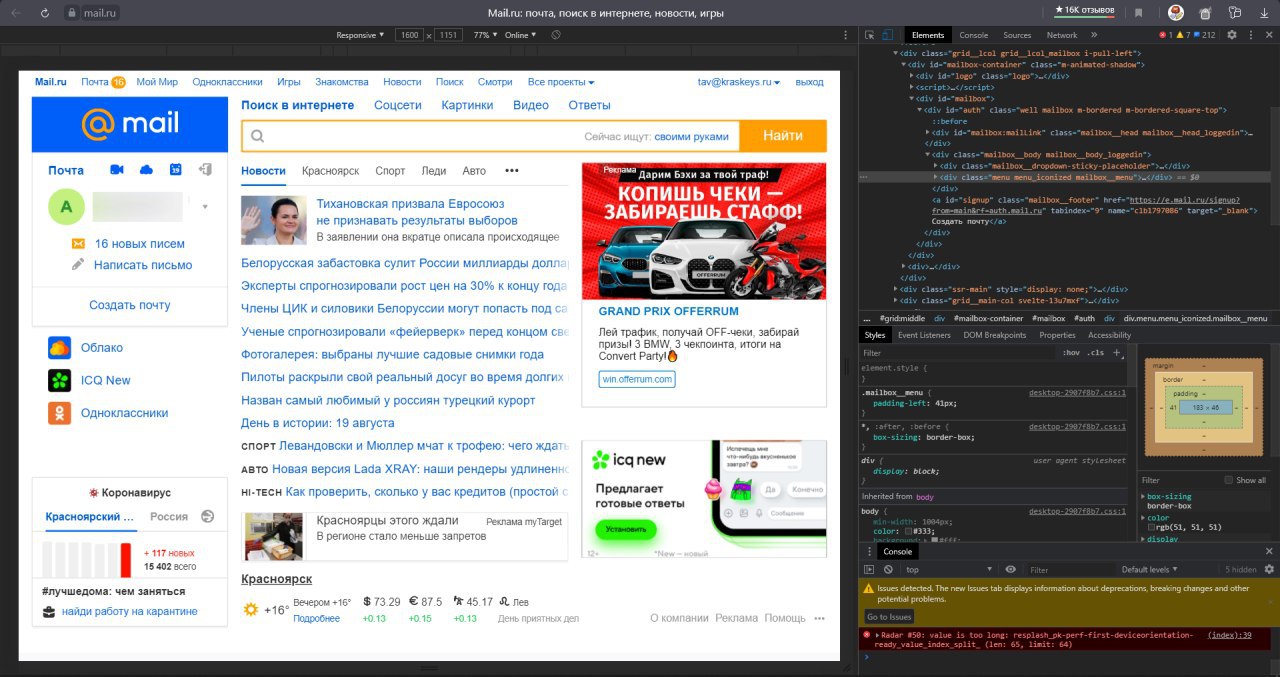Open the browser downloads arrow icon
1280x677 pixels.
pos(1263,13)
